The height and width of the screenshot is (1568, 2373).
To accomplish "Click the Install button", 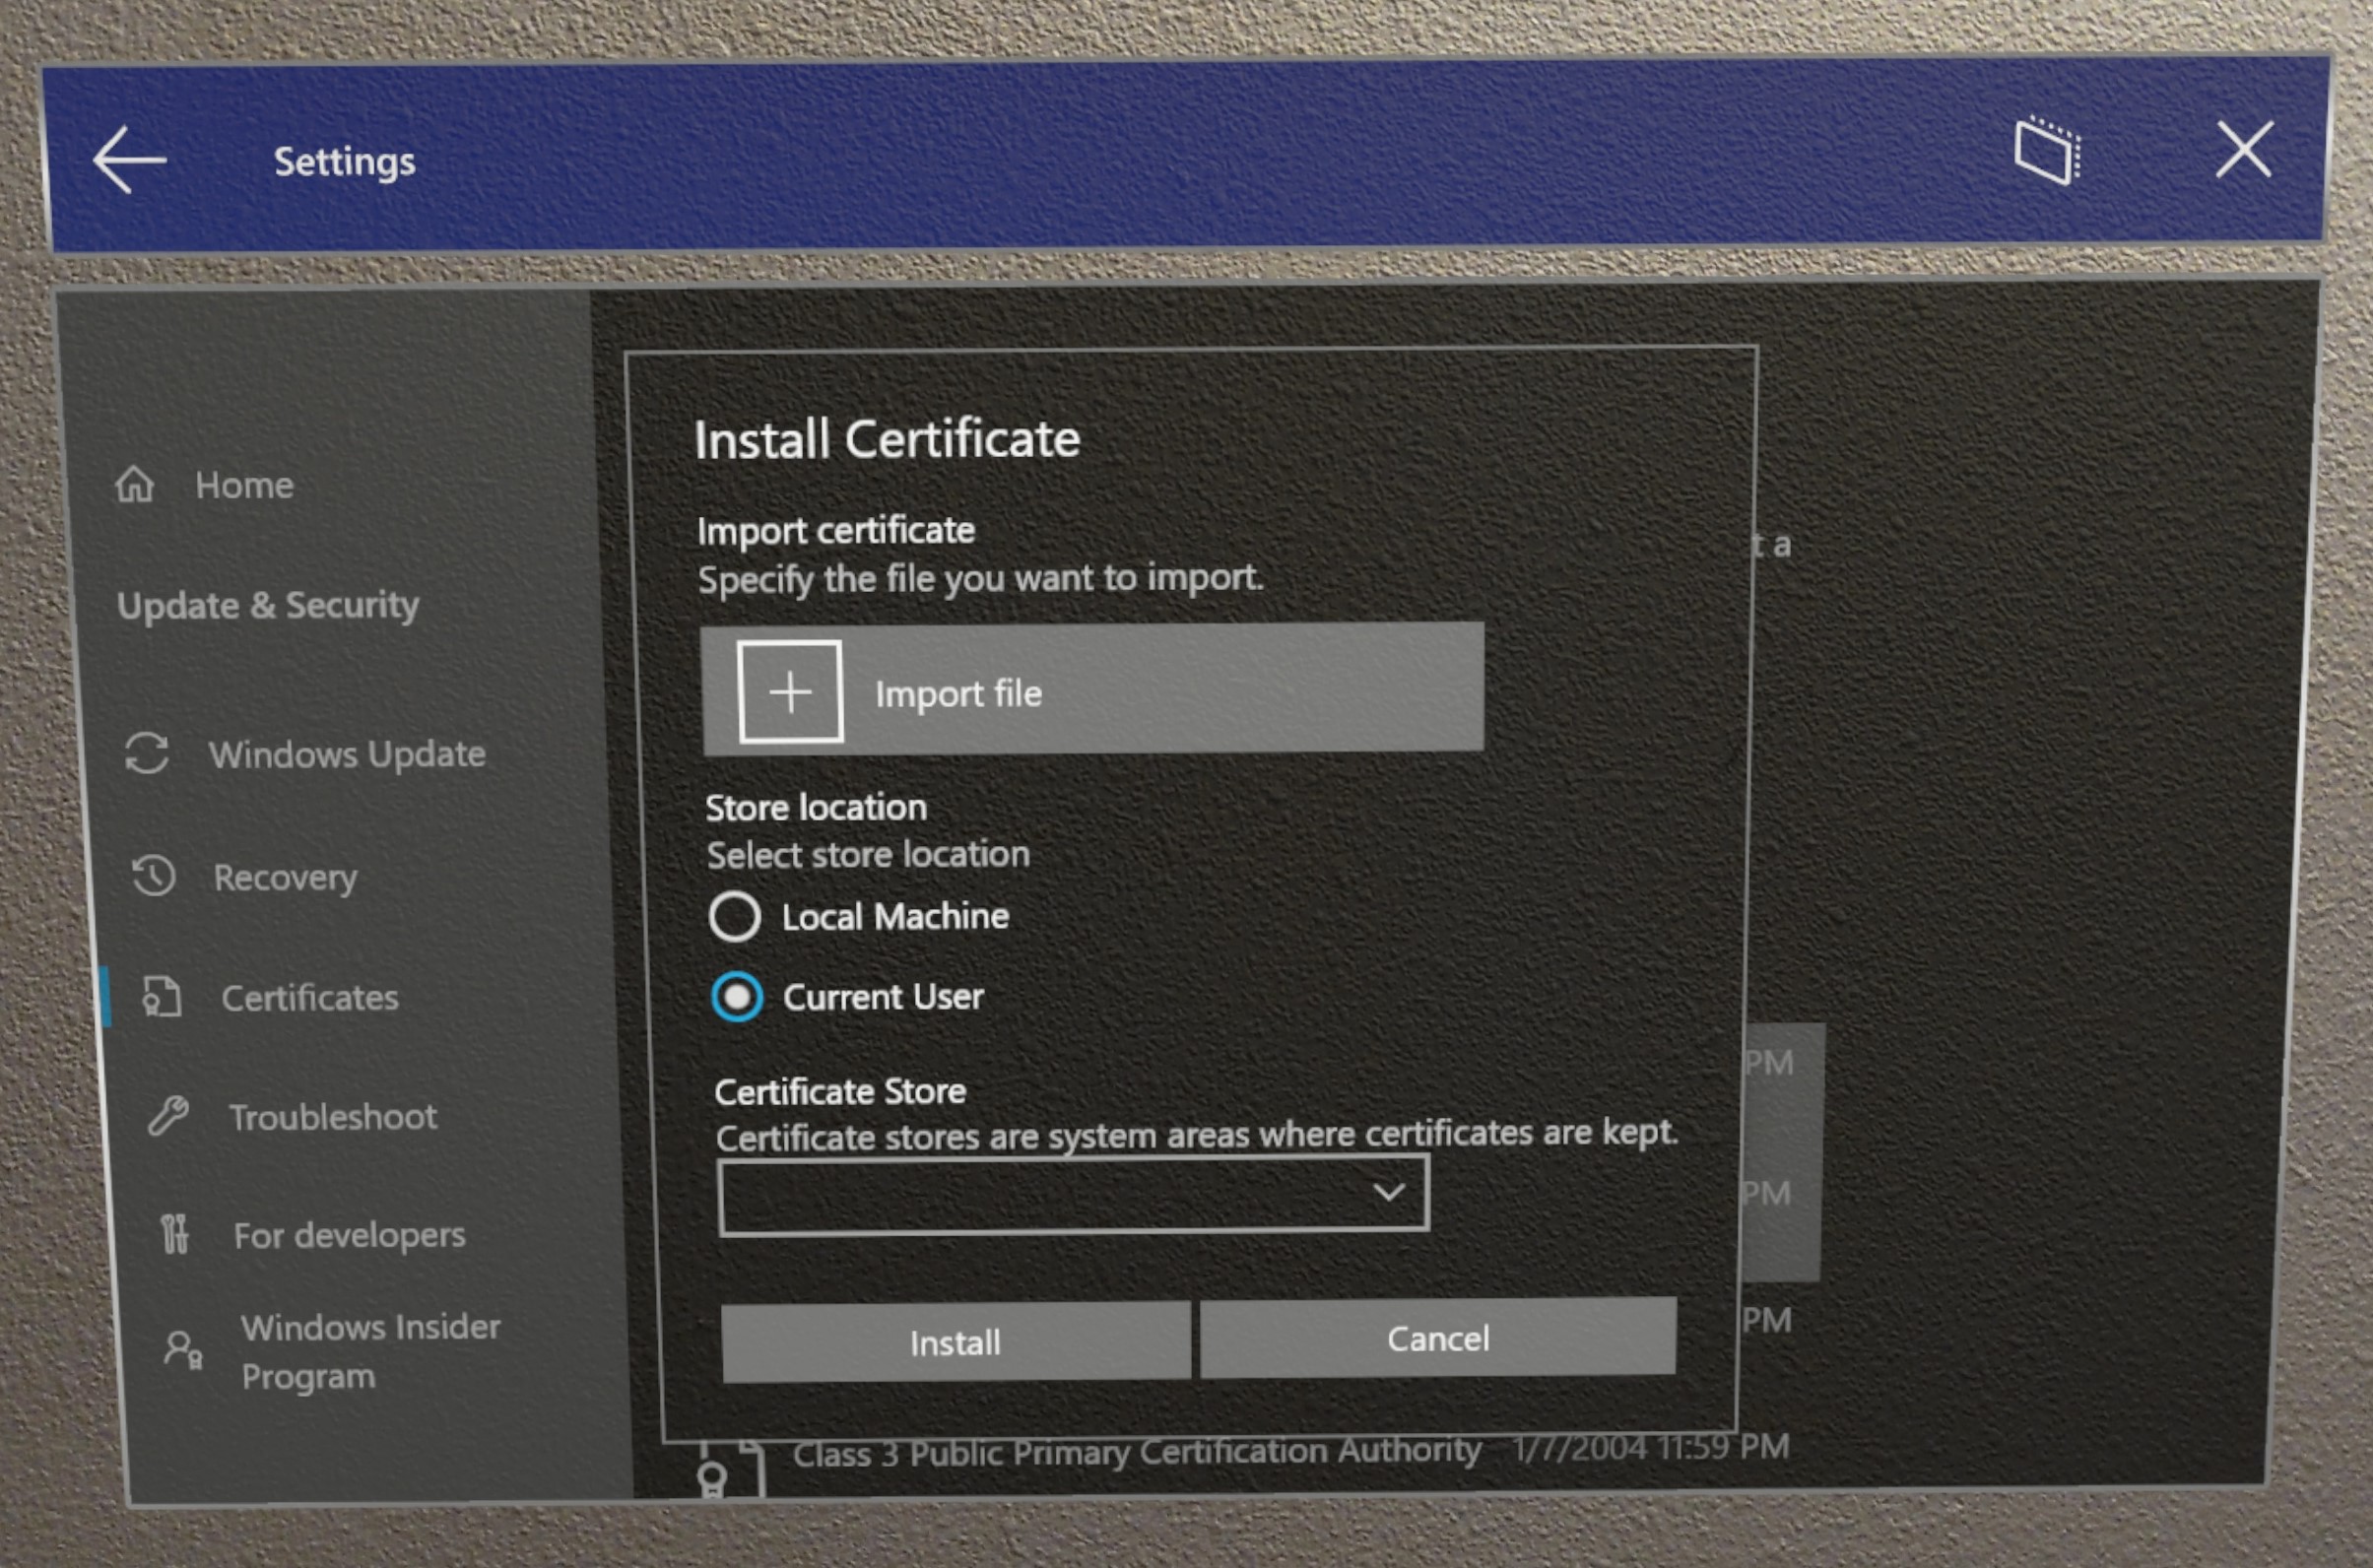I will [x=951, y=1340].
